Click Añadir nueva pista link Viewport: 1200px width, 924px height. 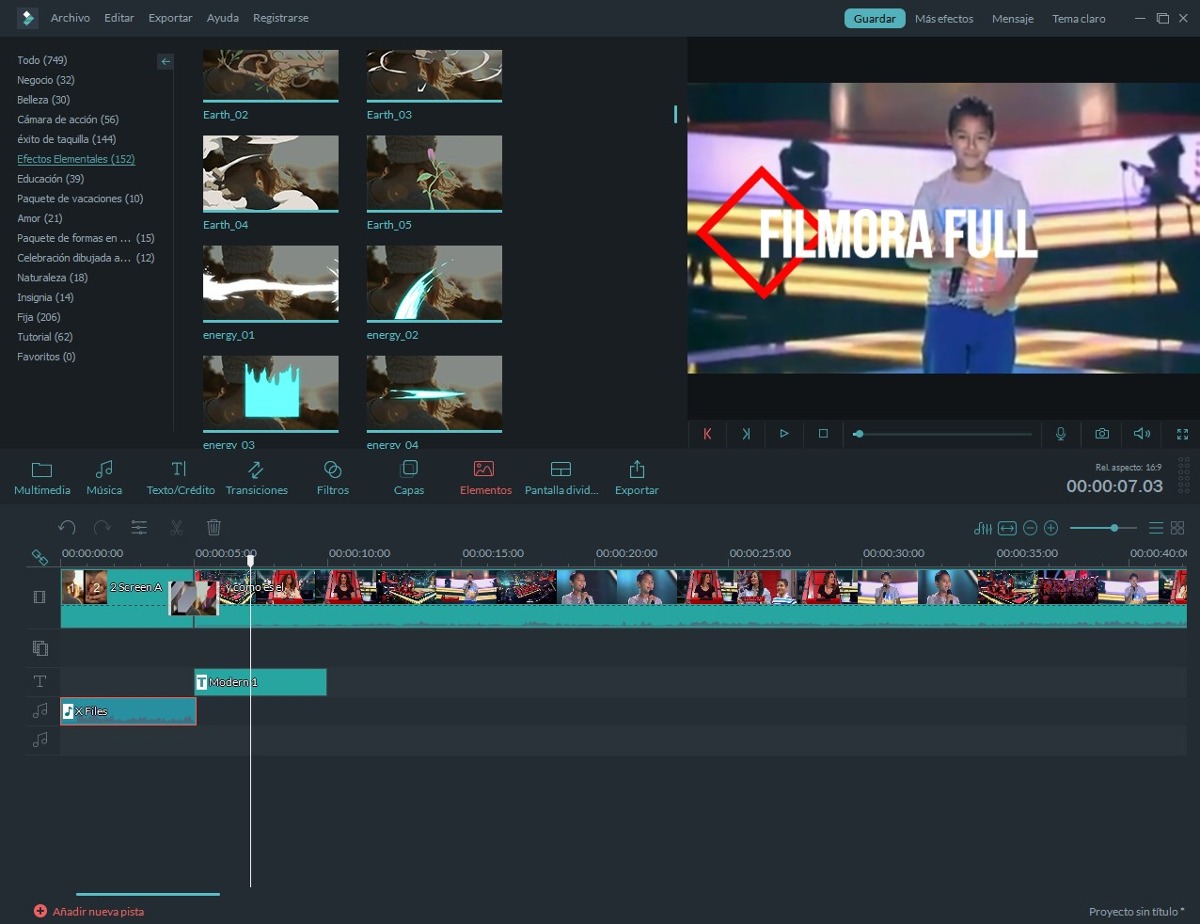pyautogui.click(x=97, y=911)
